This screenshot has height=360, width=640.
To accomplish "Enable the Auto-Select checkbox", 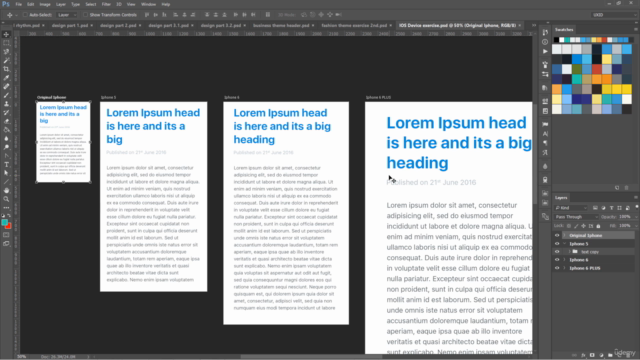I will 25,15.
